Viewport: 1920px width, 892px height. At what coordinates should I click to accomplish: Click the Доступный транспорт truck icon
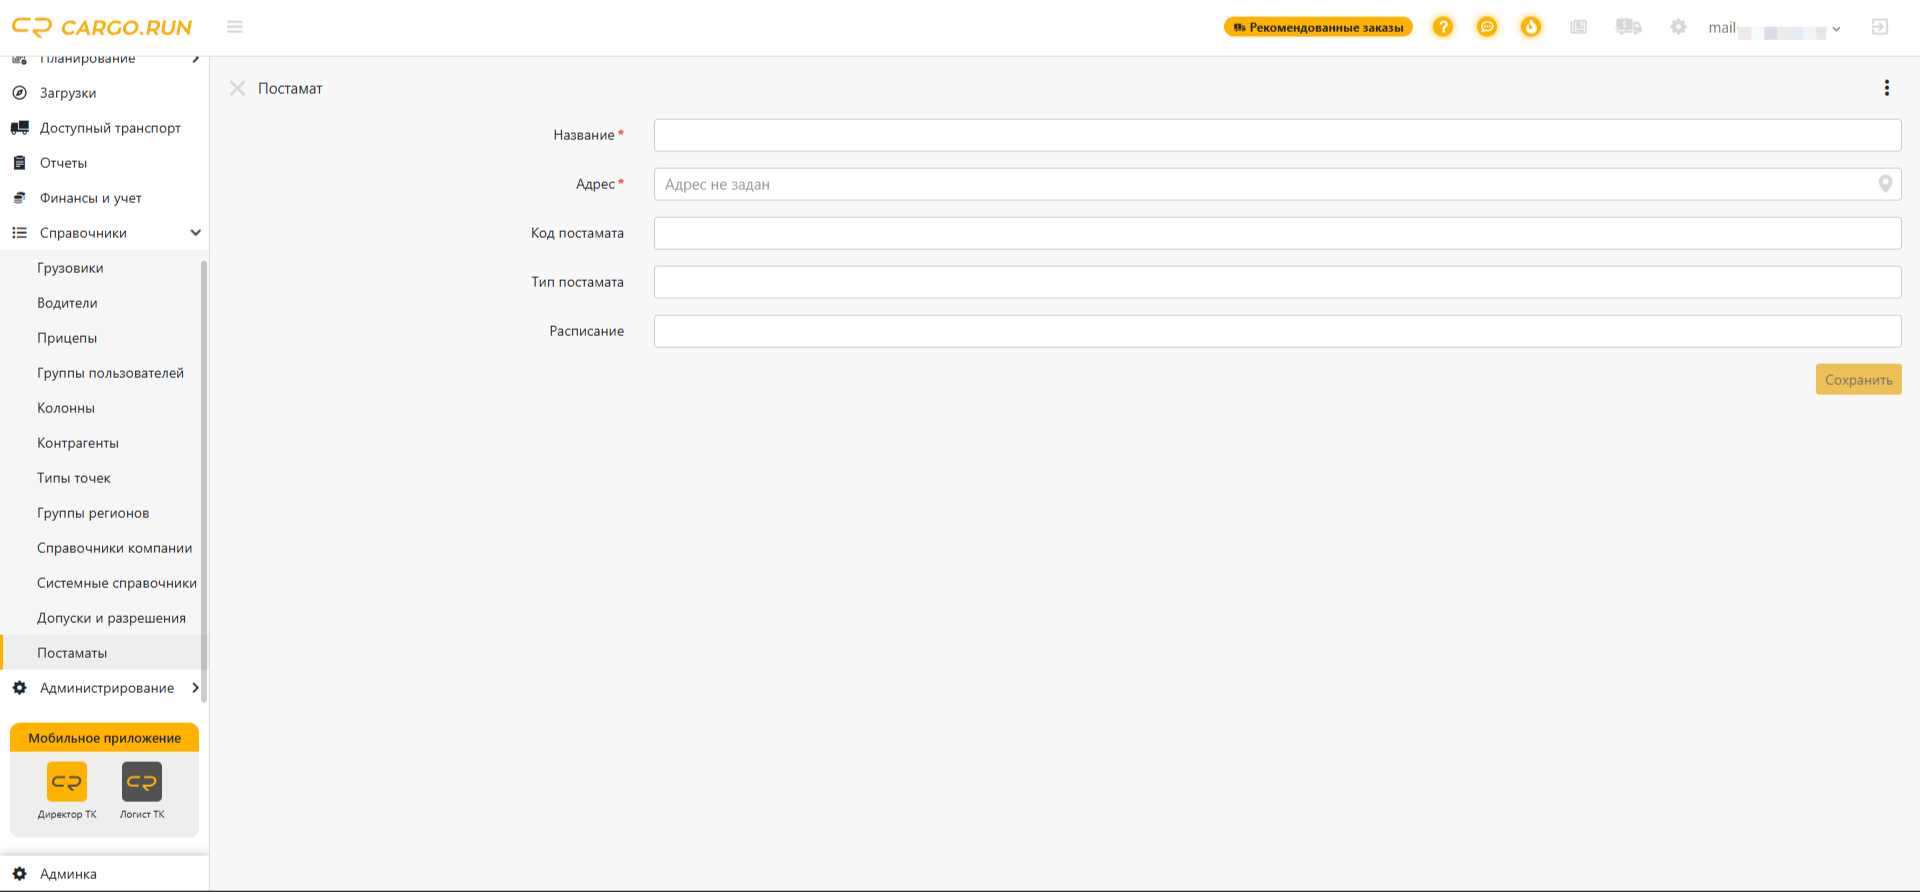pos(19,128)
